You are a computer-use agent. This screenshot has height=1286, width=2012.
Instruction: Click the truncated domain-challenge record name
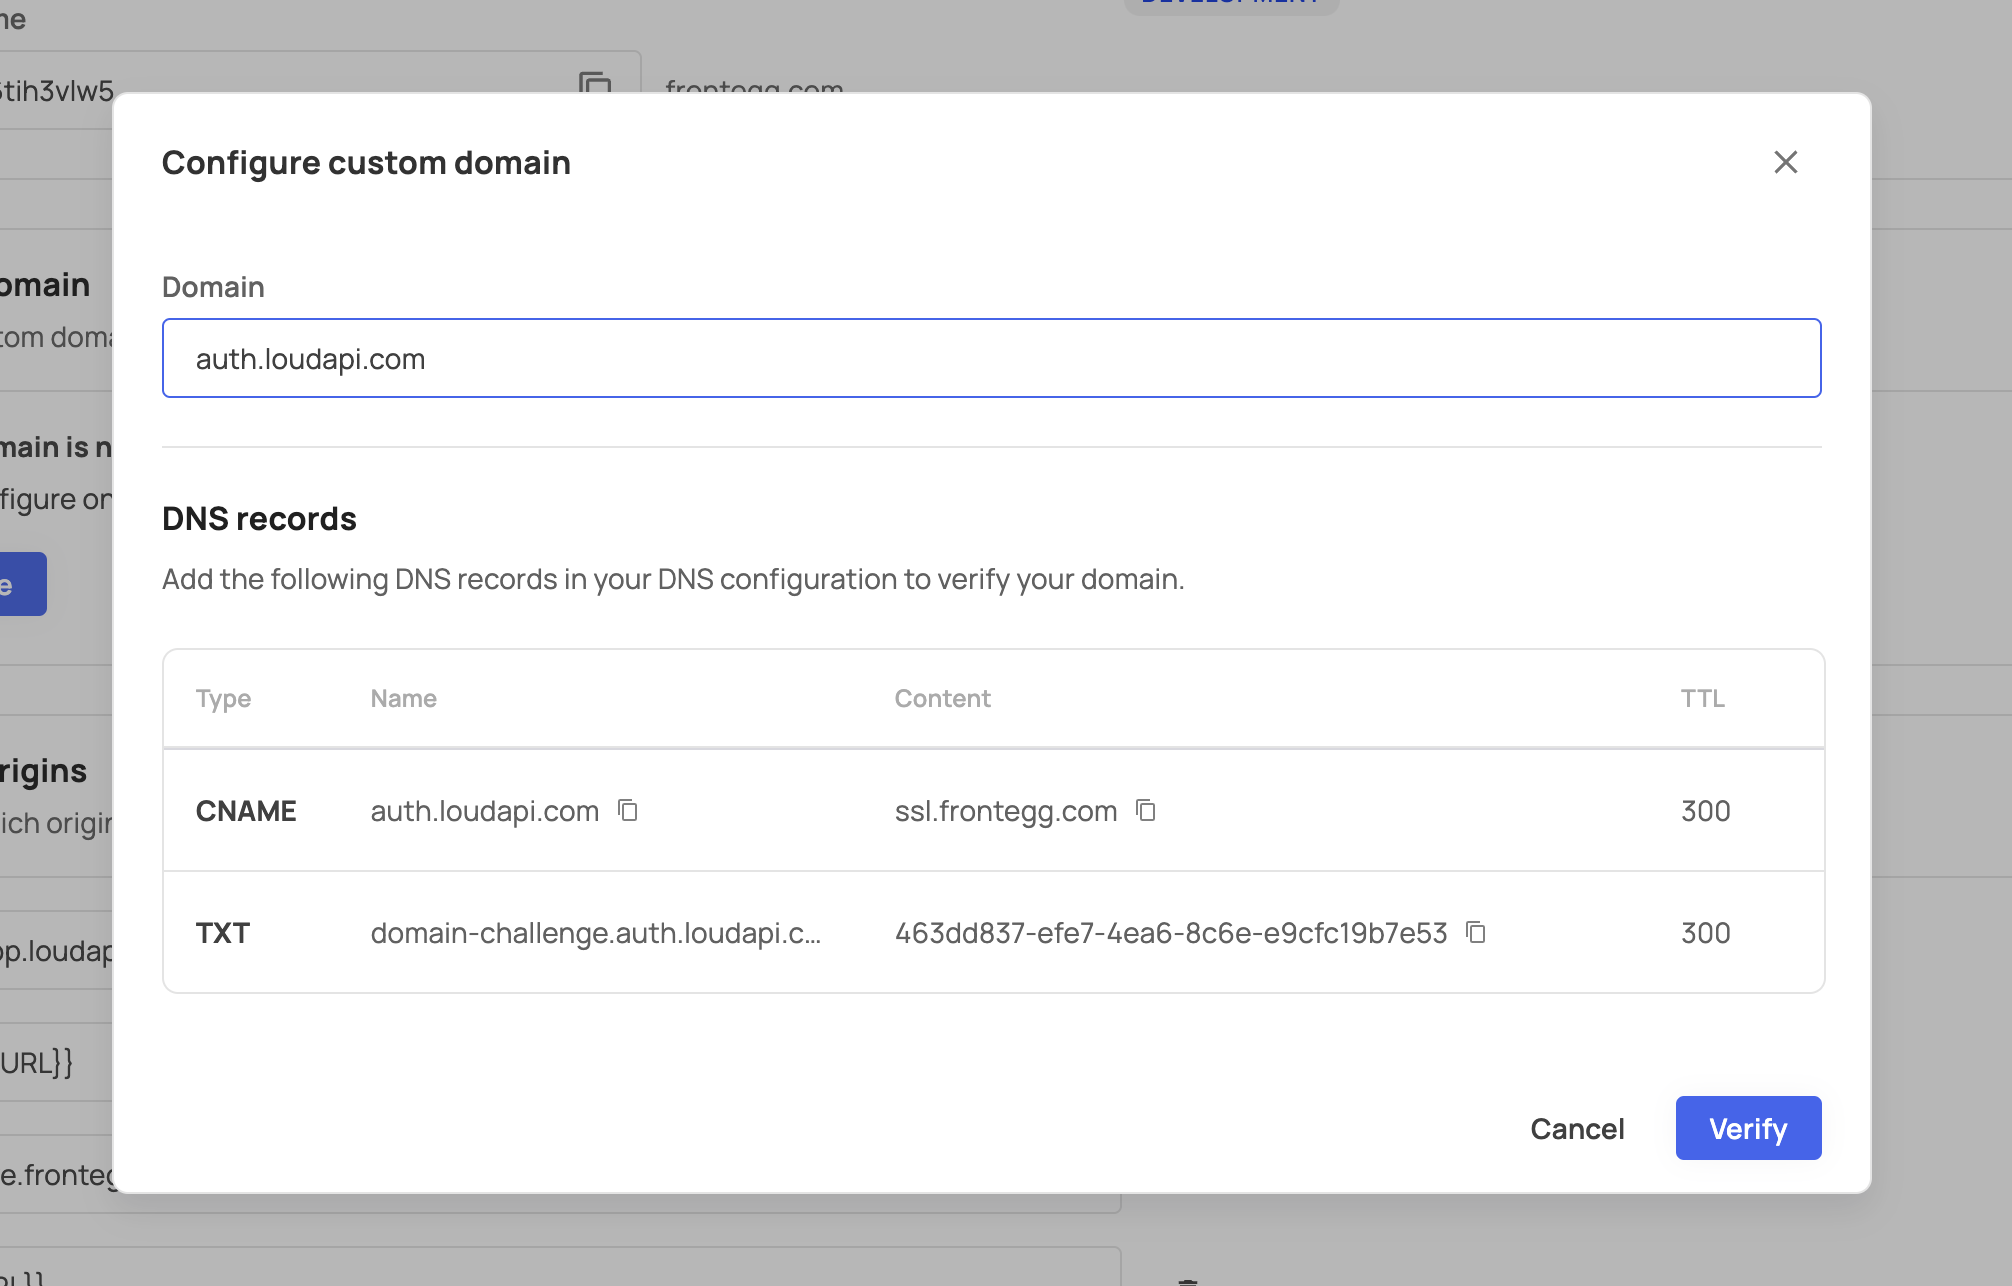coord(595,933)
